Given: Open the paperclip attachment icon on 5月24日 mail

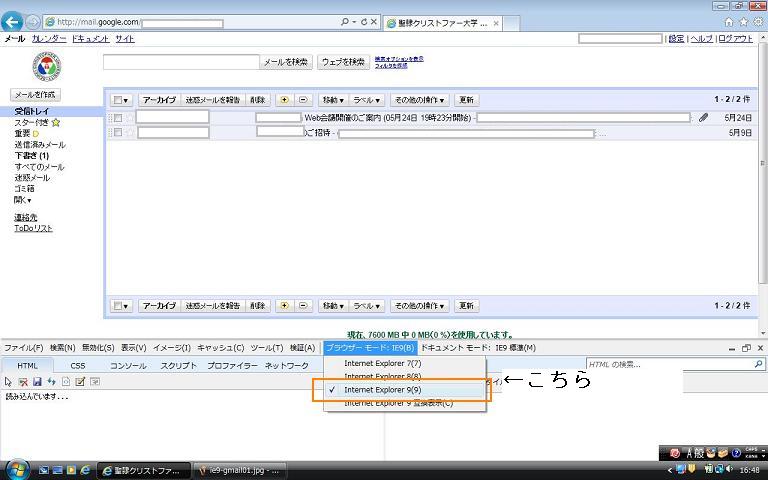Looking at the screenshot, I should [x=703, y=118].
